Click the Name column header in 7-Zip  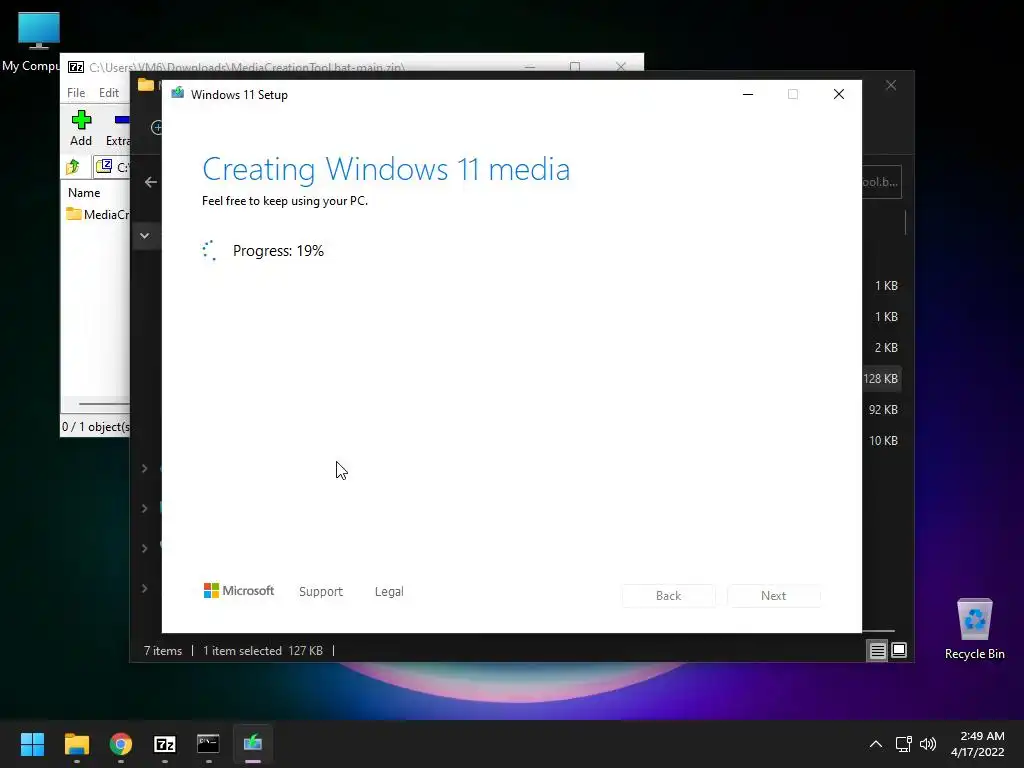point(84,193)
